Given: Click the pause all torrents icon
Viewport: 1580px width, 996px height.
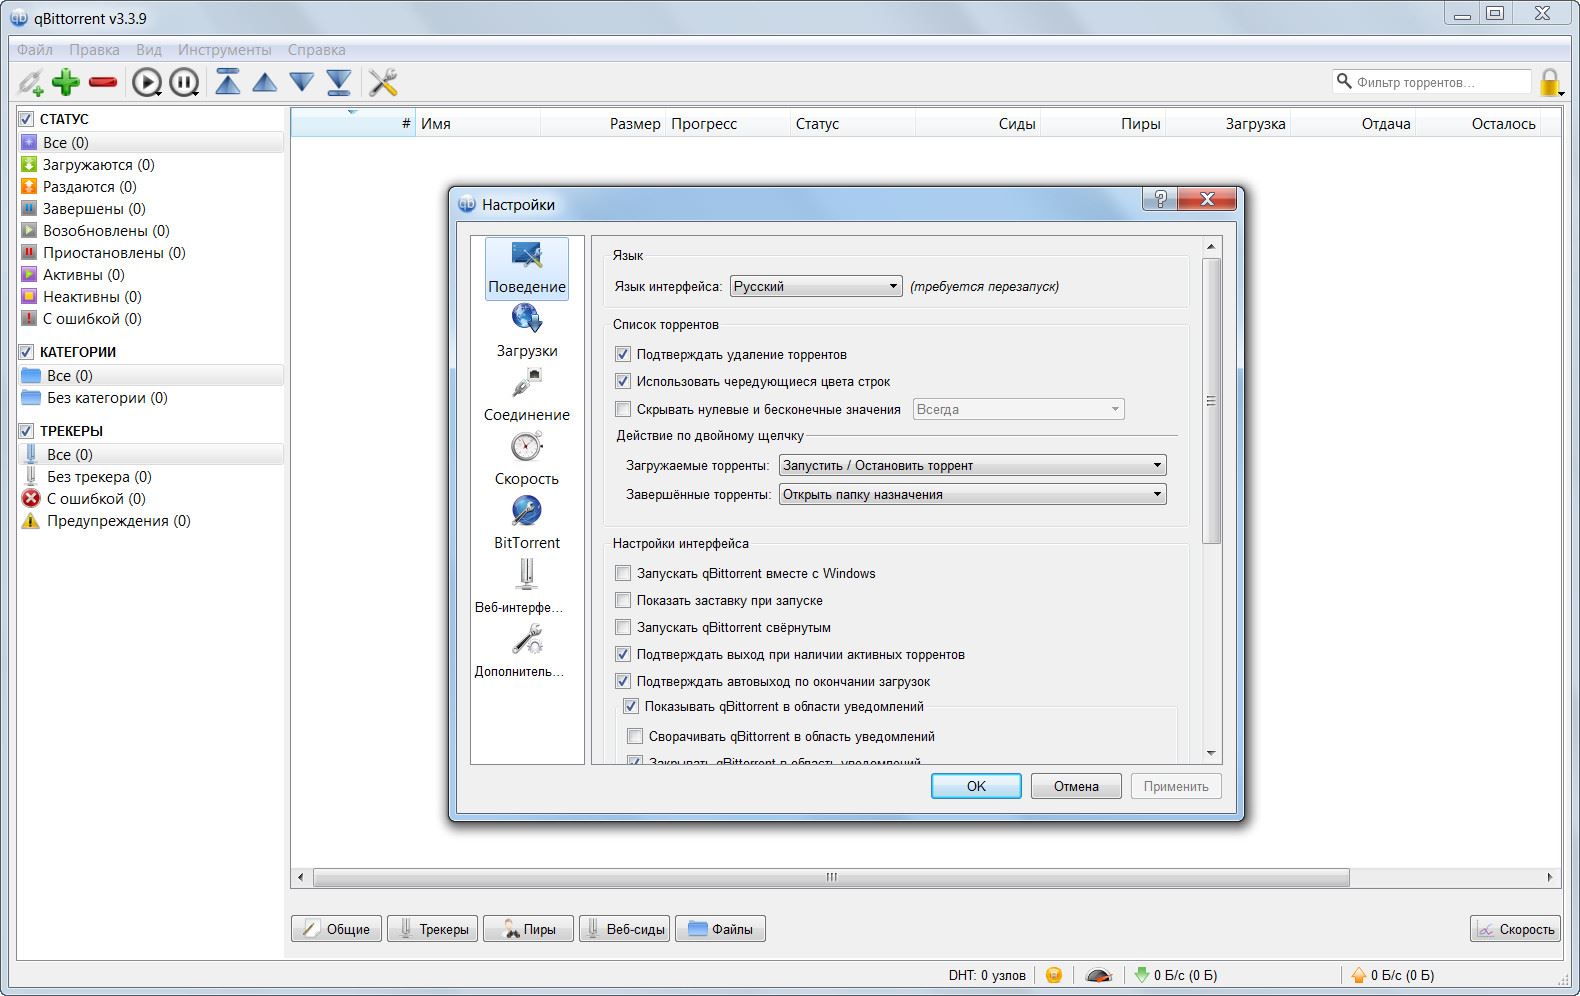Looking at the screenshot, I should [184, 82].
